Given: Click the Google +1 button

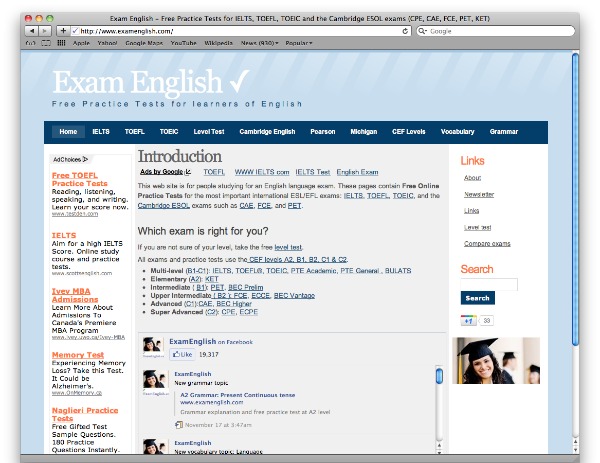Looking at the screenshot, I should (468, 321).
